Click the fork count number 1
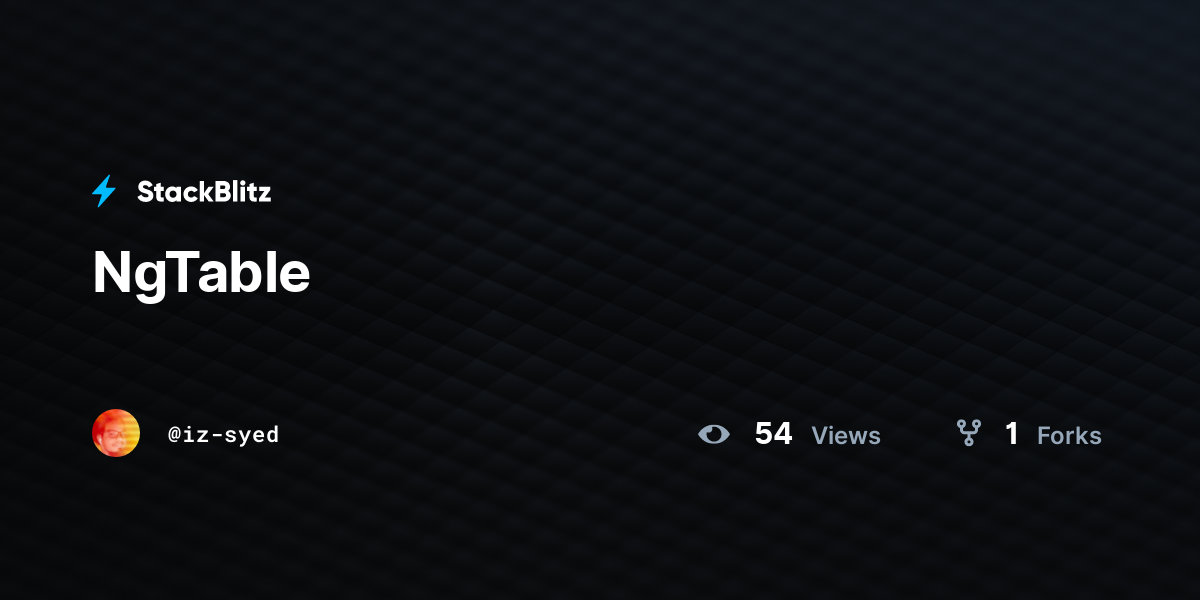The image size is (1200, 600). pos(1012,434)
